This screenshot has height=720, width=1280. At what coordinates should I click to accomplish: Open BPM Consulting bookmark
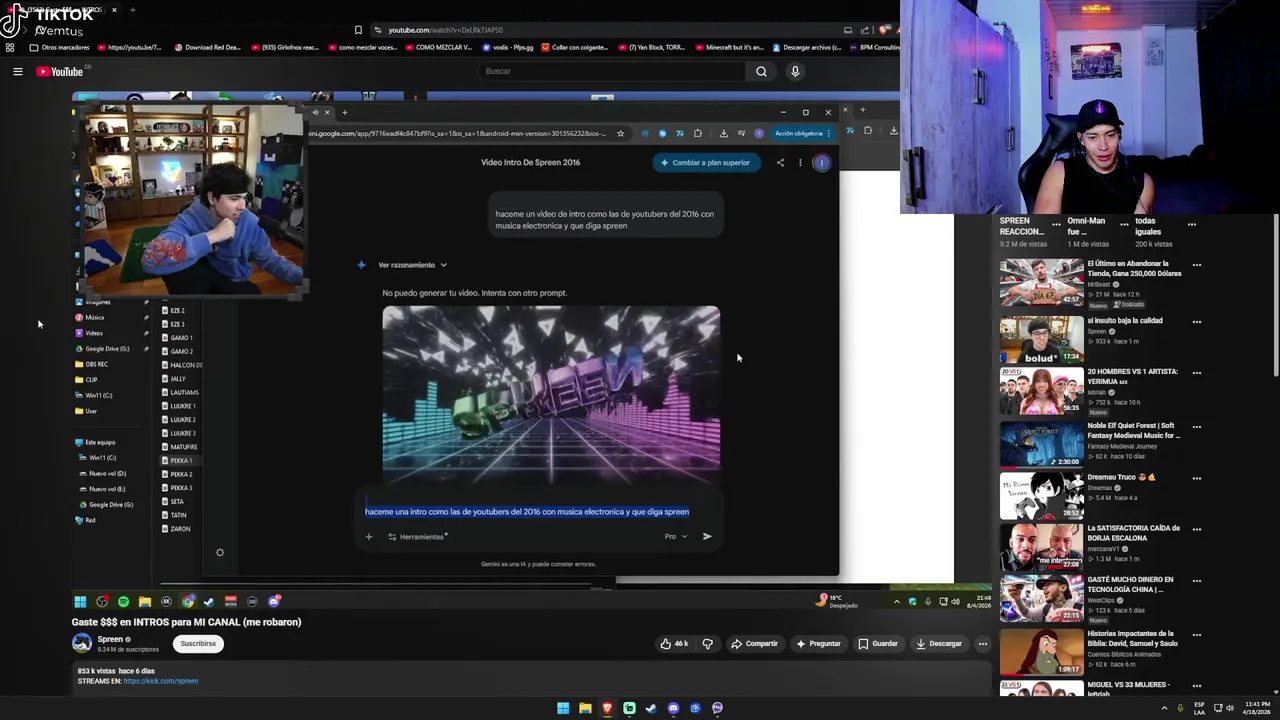pyautogui.click(x=874, y=47)
